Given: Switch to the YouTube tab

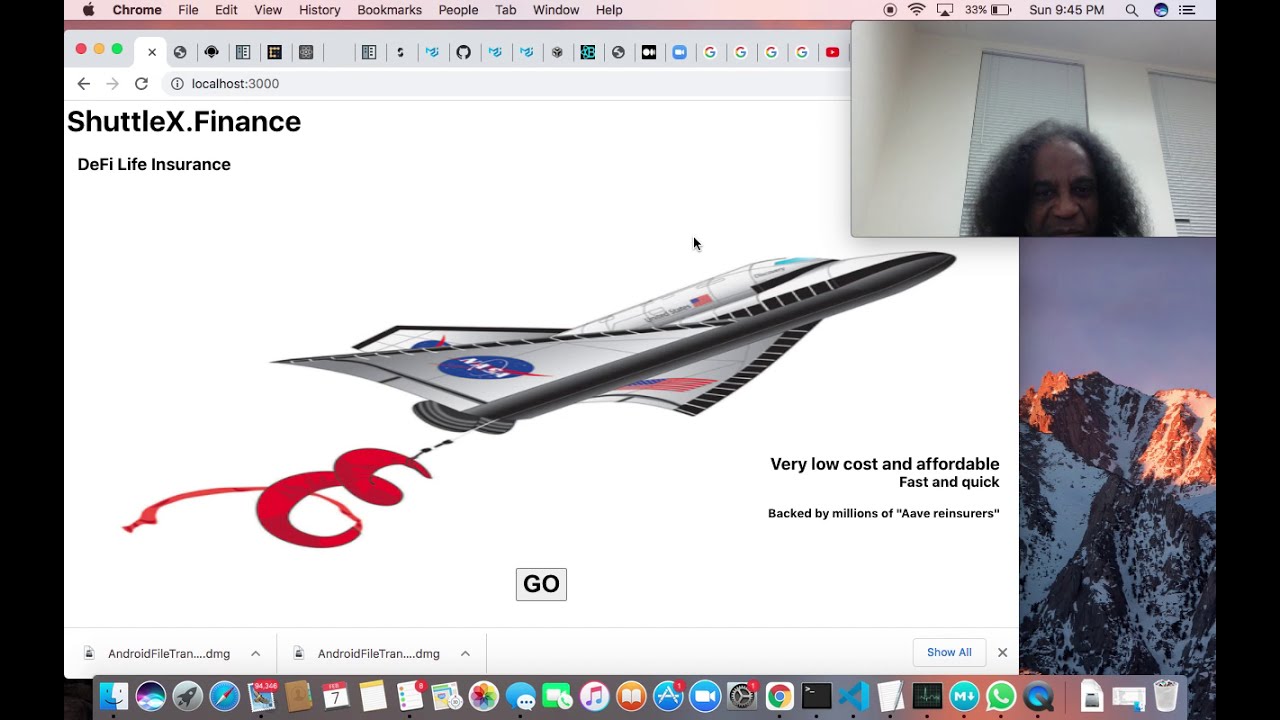Looking at the screenshot, I should tap(832, 52).
